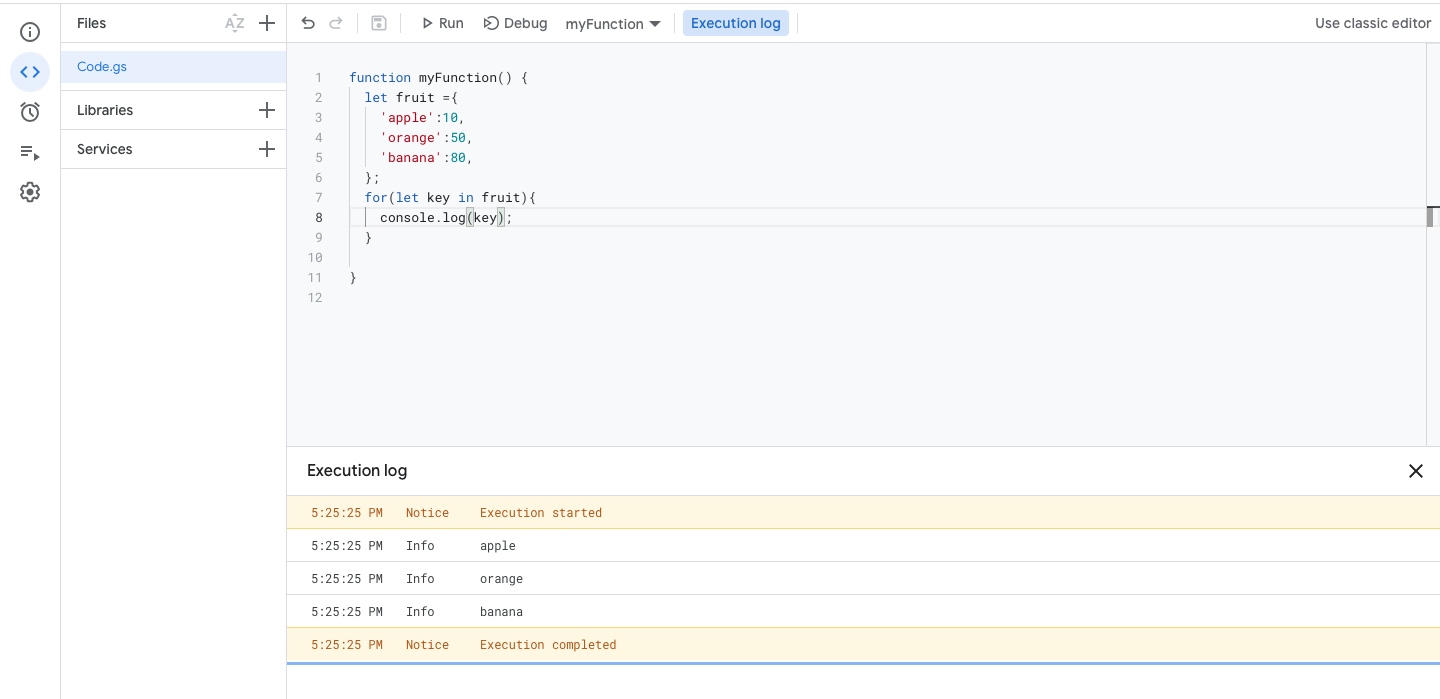Click the console.log(key) line in editor

point(445,218)
